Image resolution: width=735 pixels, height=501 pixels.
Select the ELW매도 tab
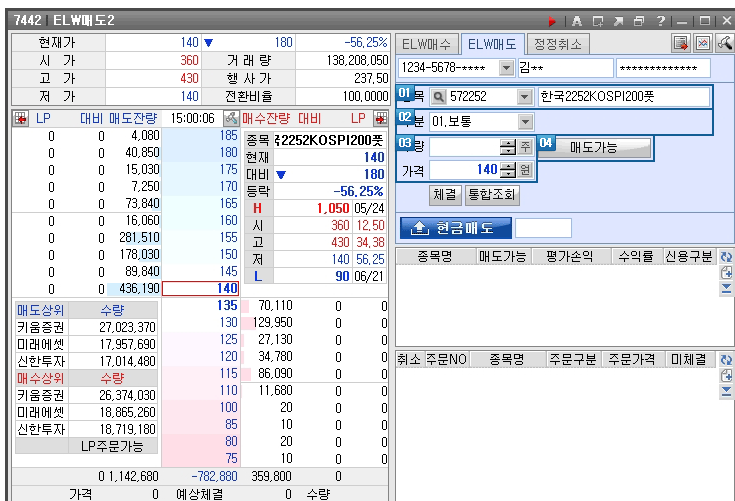tap(492, 45)
